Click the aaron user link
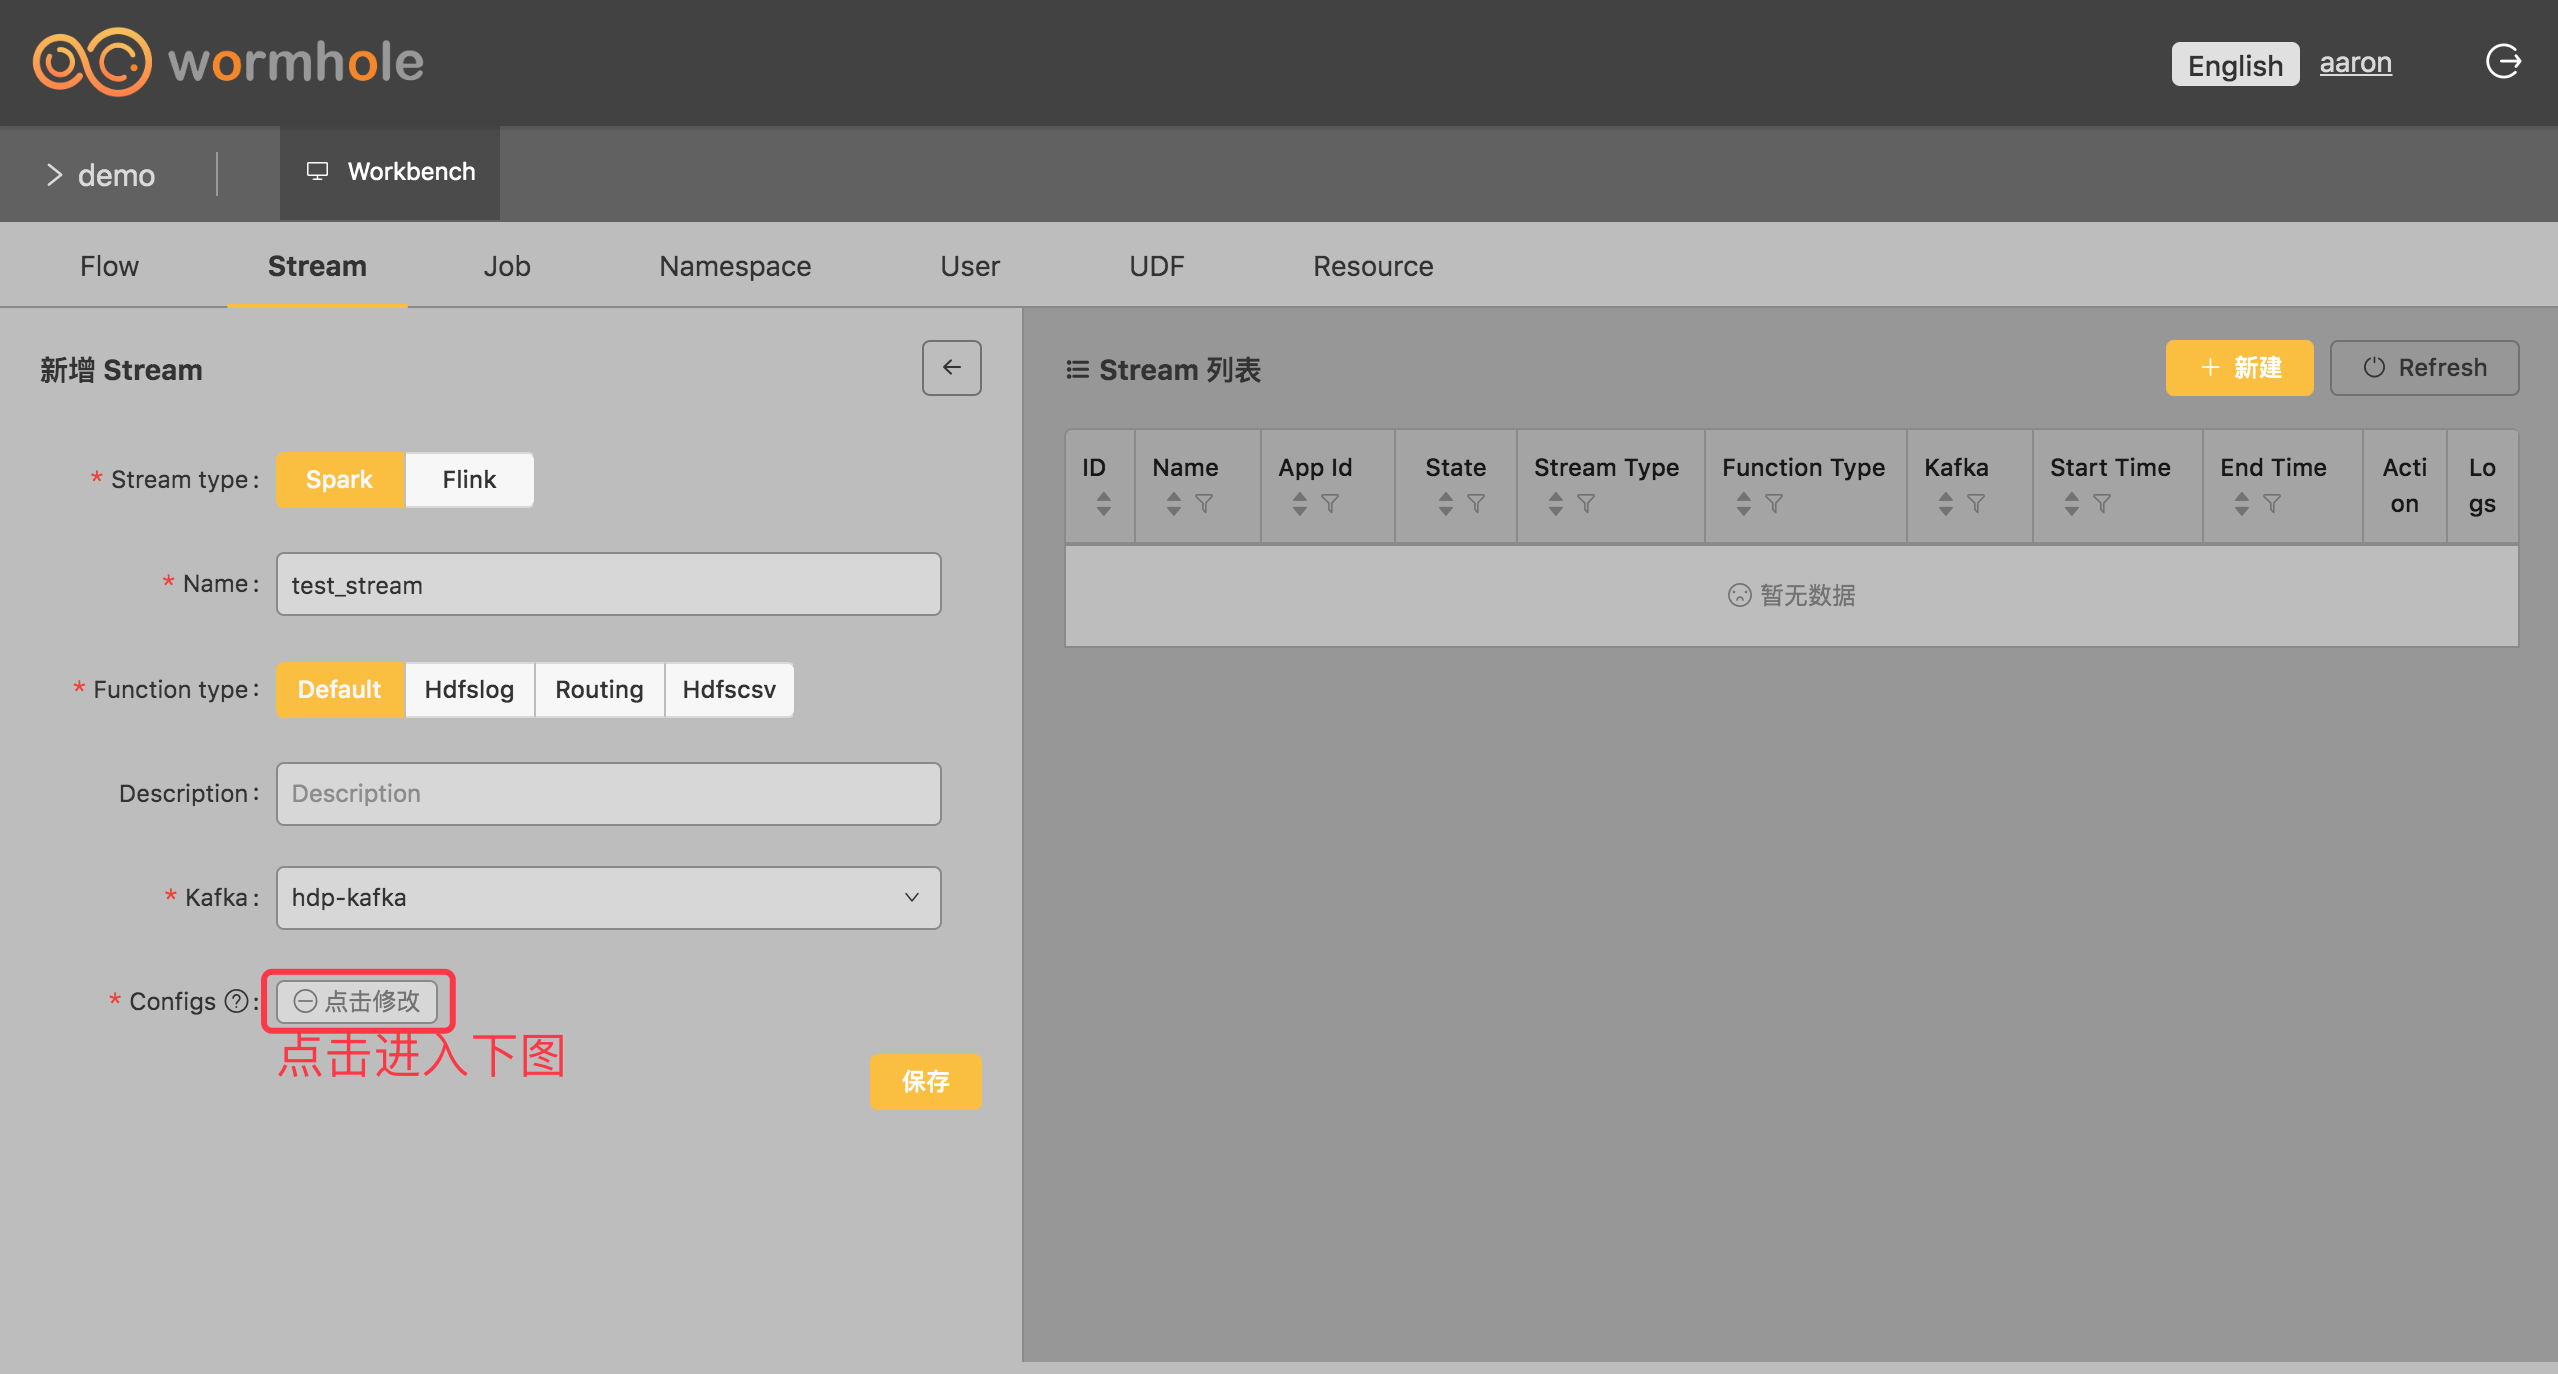This screenshot has width=2558, height=1374. click(2355, 63)
